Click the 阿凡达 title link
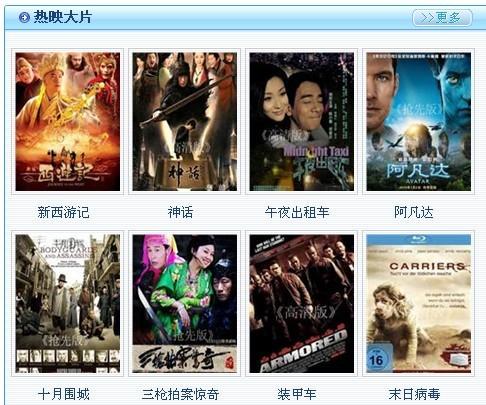 414,212
